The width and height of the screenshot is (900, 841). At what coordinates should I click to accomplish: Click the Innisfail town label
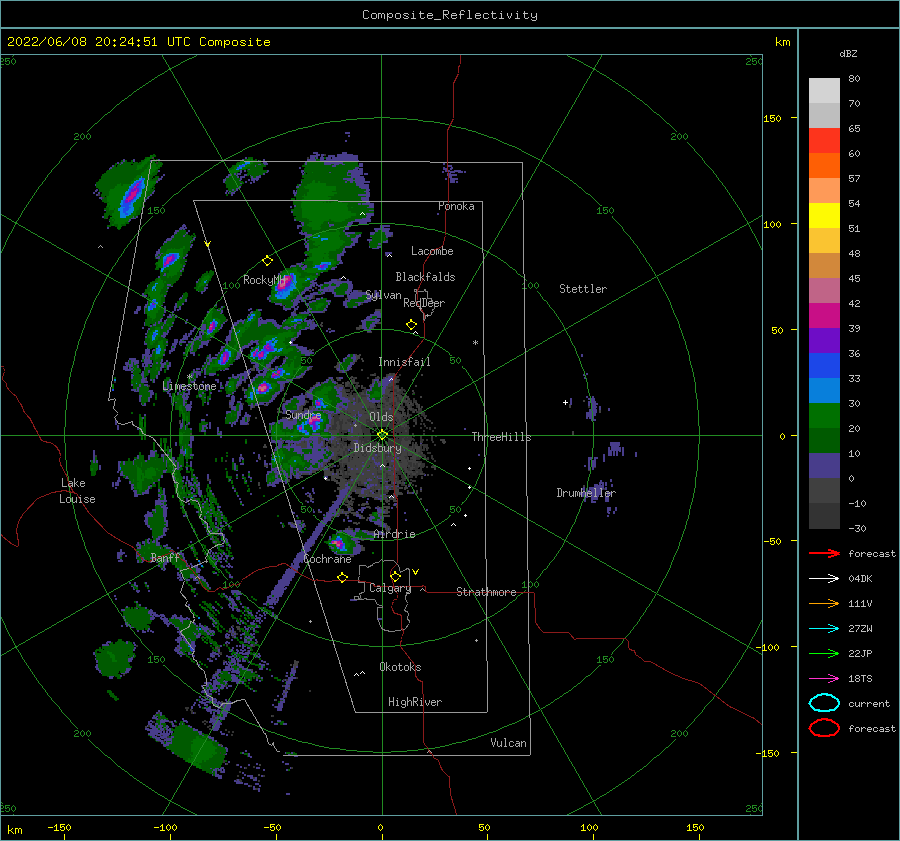coord(404,362)
